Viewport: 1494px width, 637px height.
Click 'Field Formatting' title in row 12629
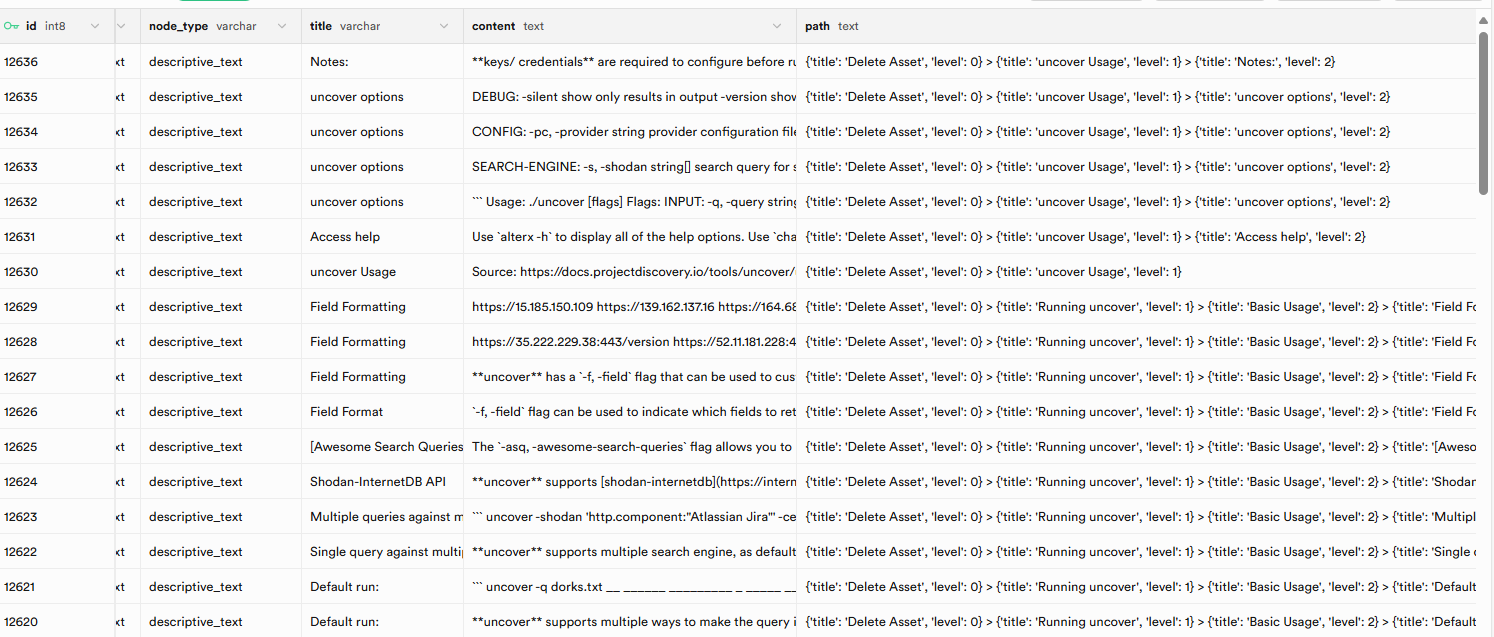click(383, 307)
